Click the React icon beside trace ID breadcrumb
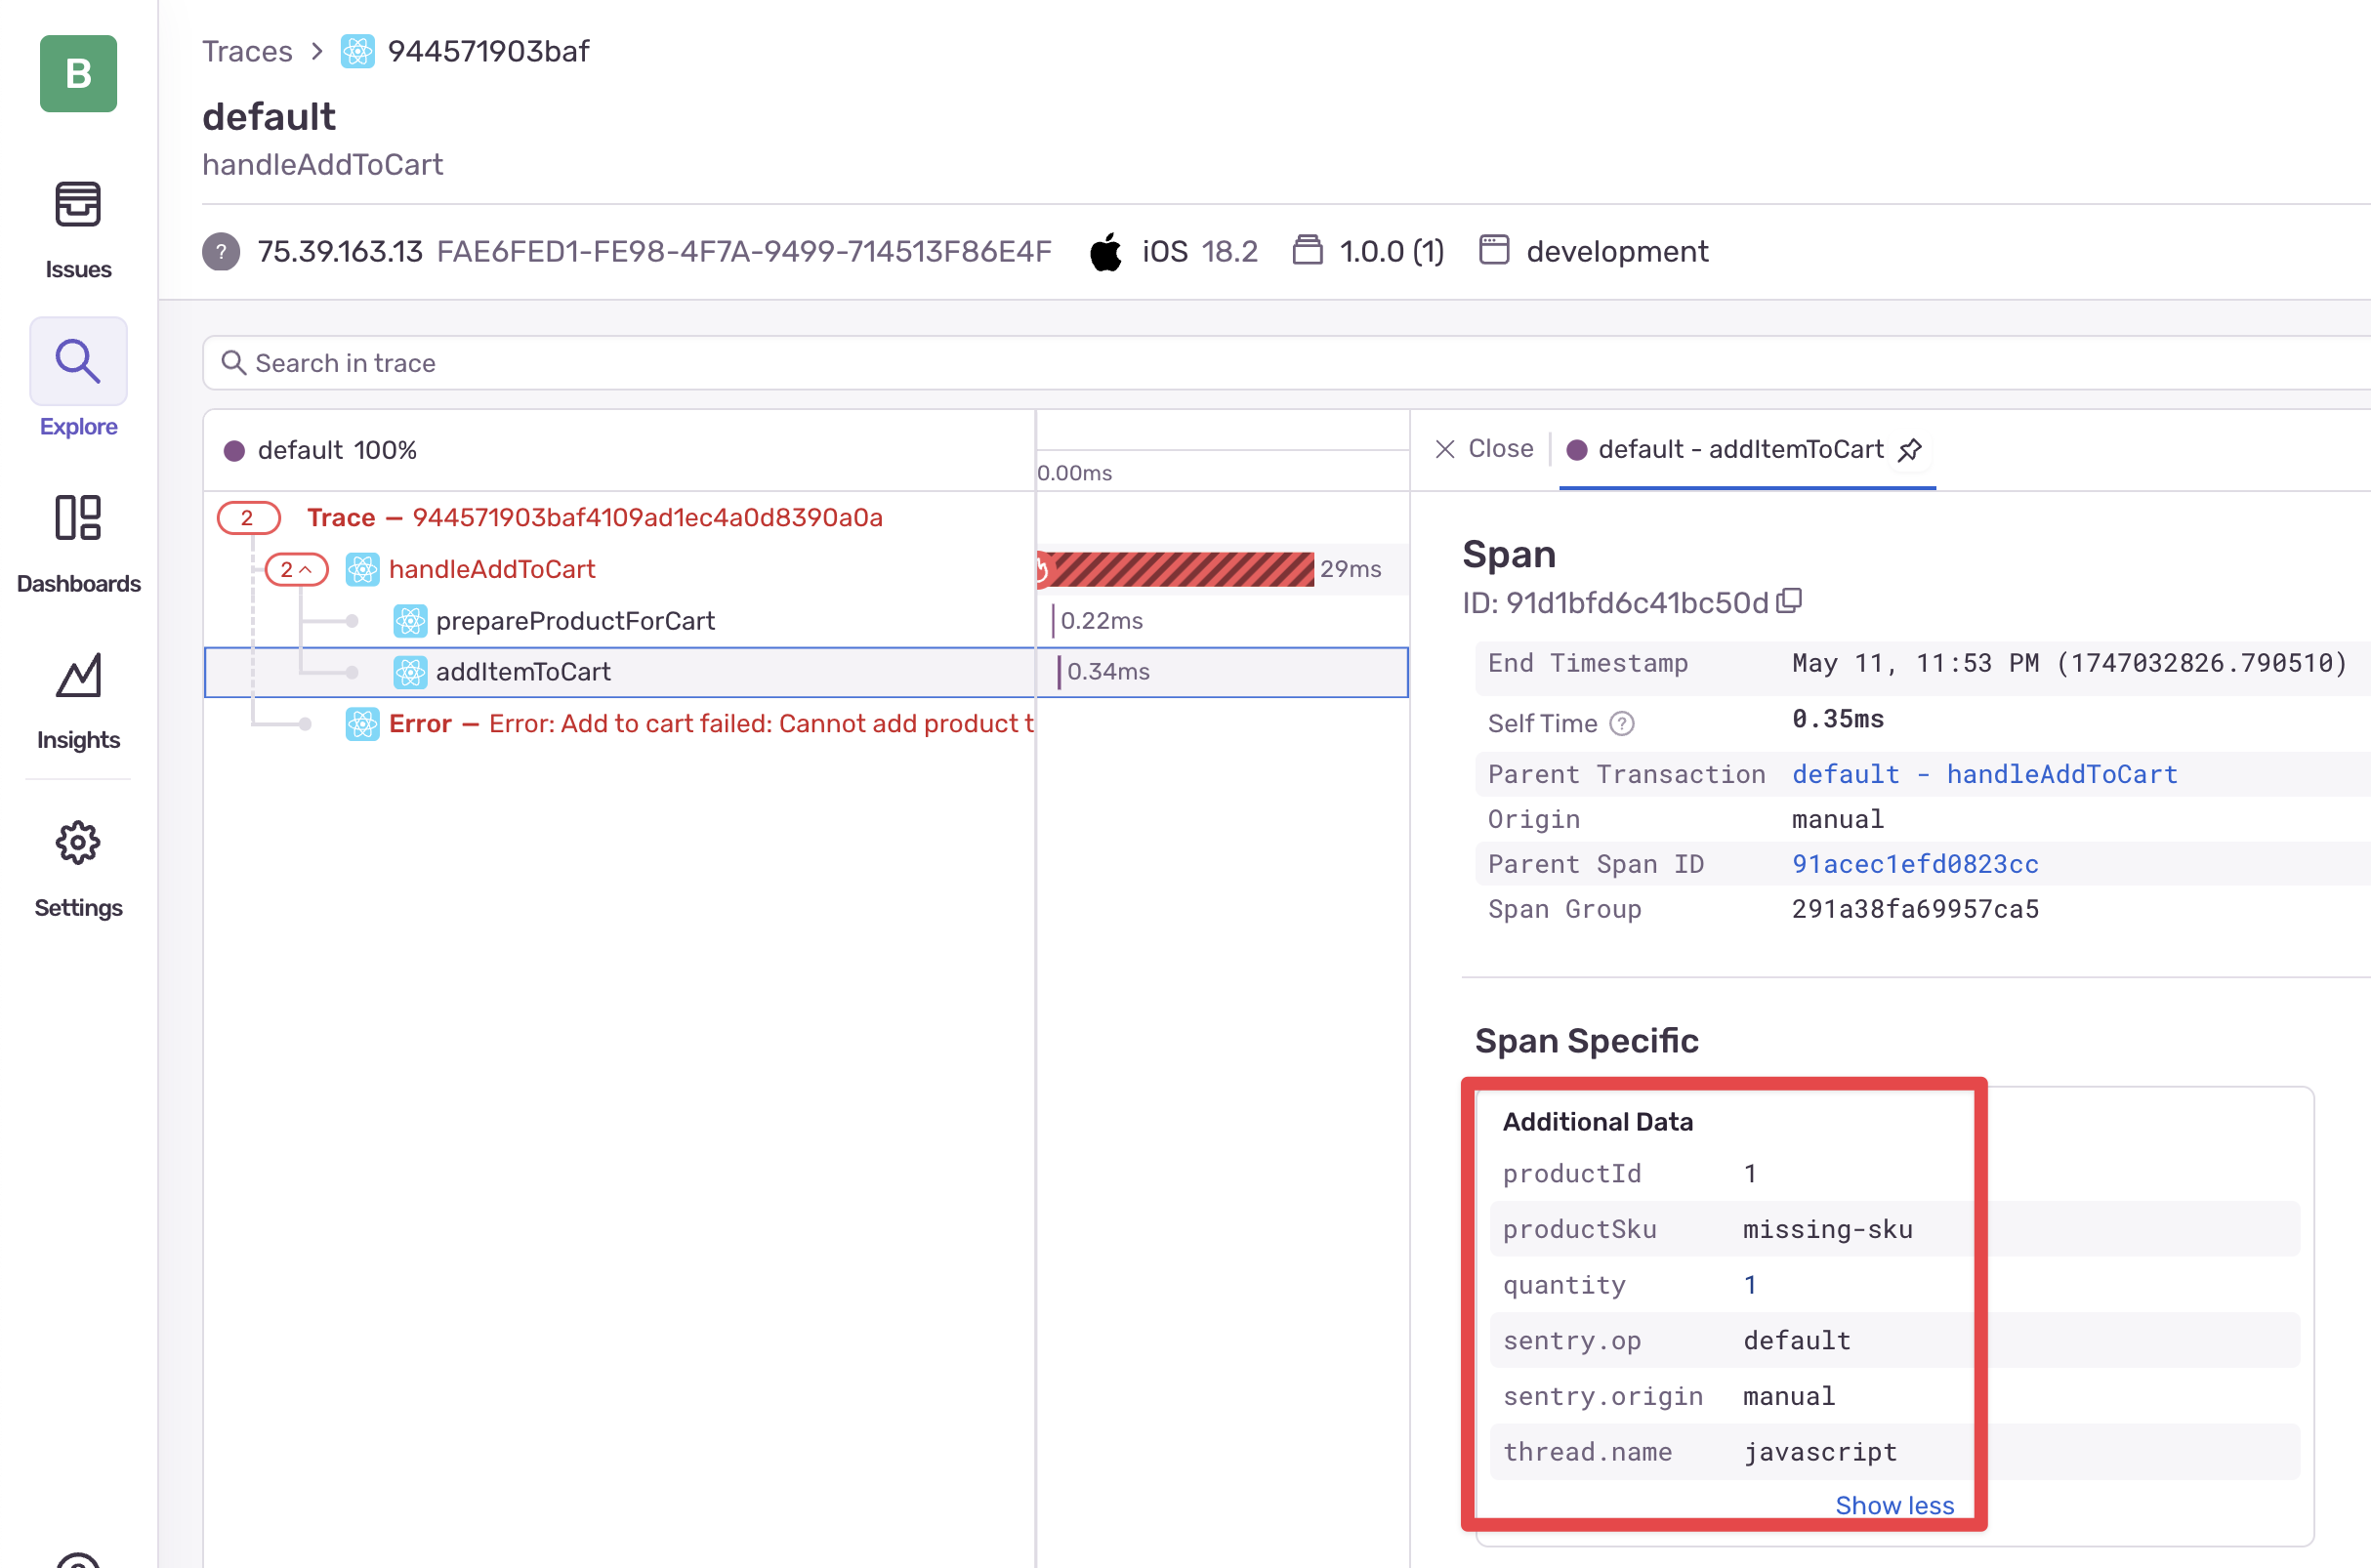 (x=357, y=51)
